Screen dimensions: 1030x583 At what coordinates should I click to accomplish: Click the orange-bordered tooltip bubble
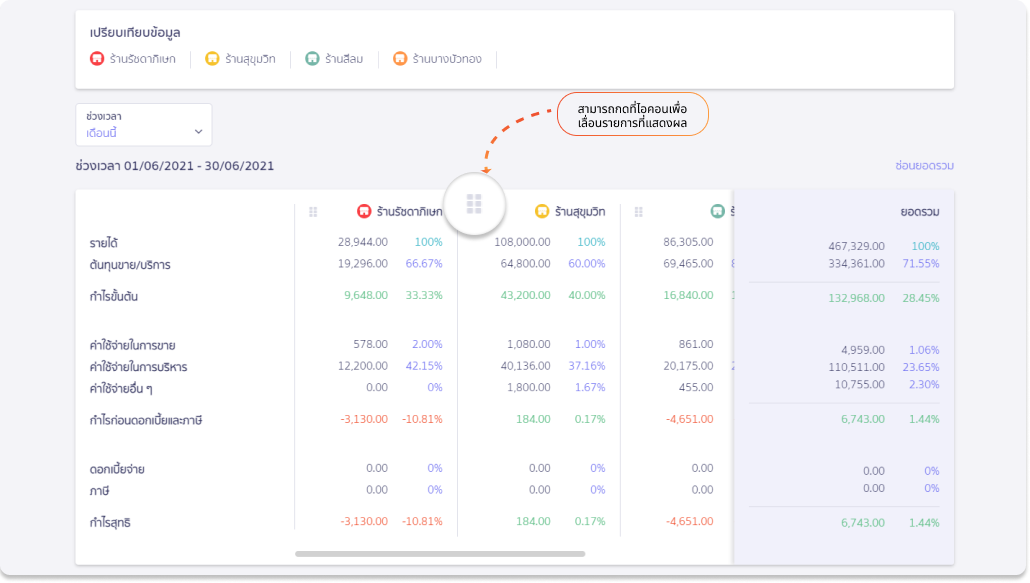tap(632, 114)
